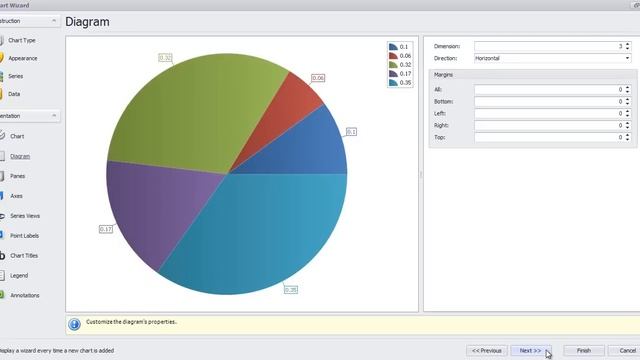Increase the All margin value

pos(628,87)
